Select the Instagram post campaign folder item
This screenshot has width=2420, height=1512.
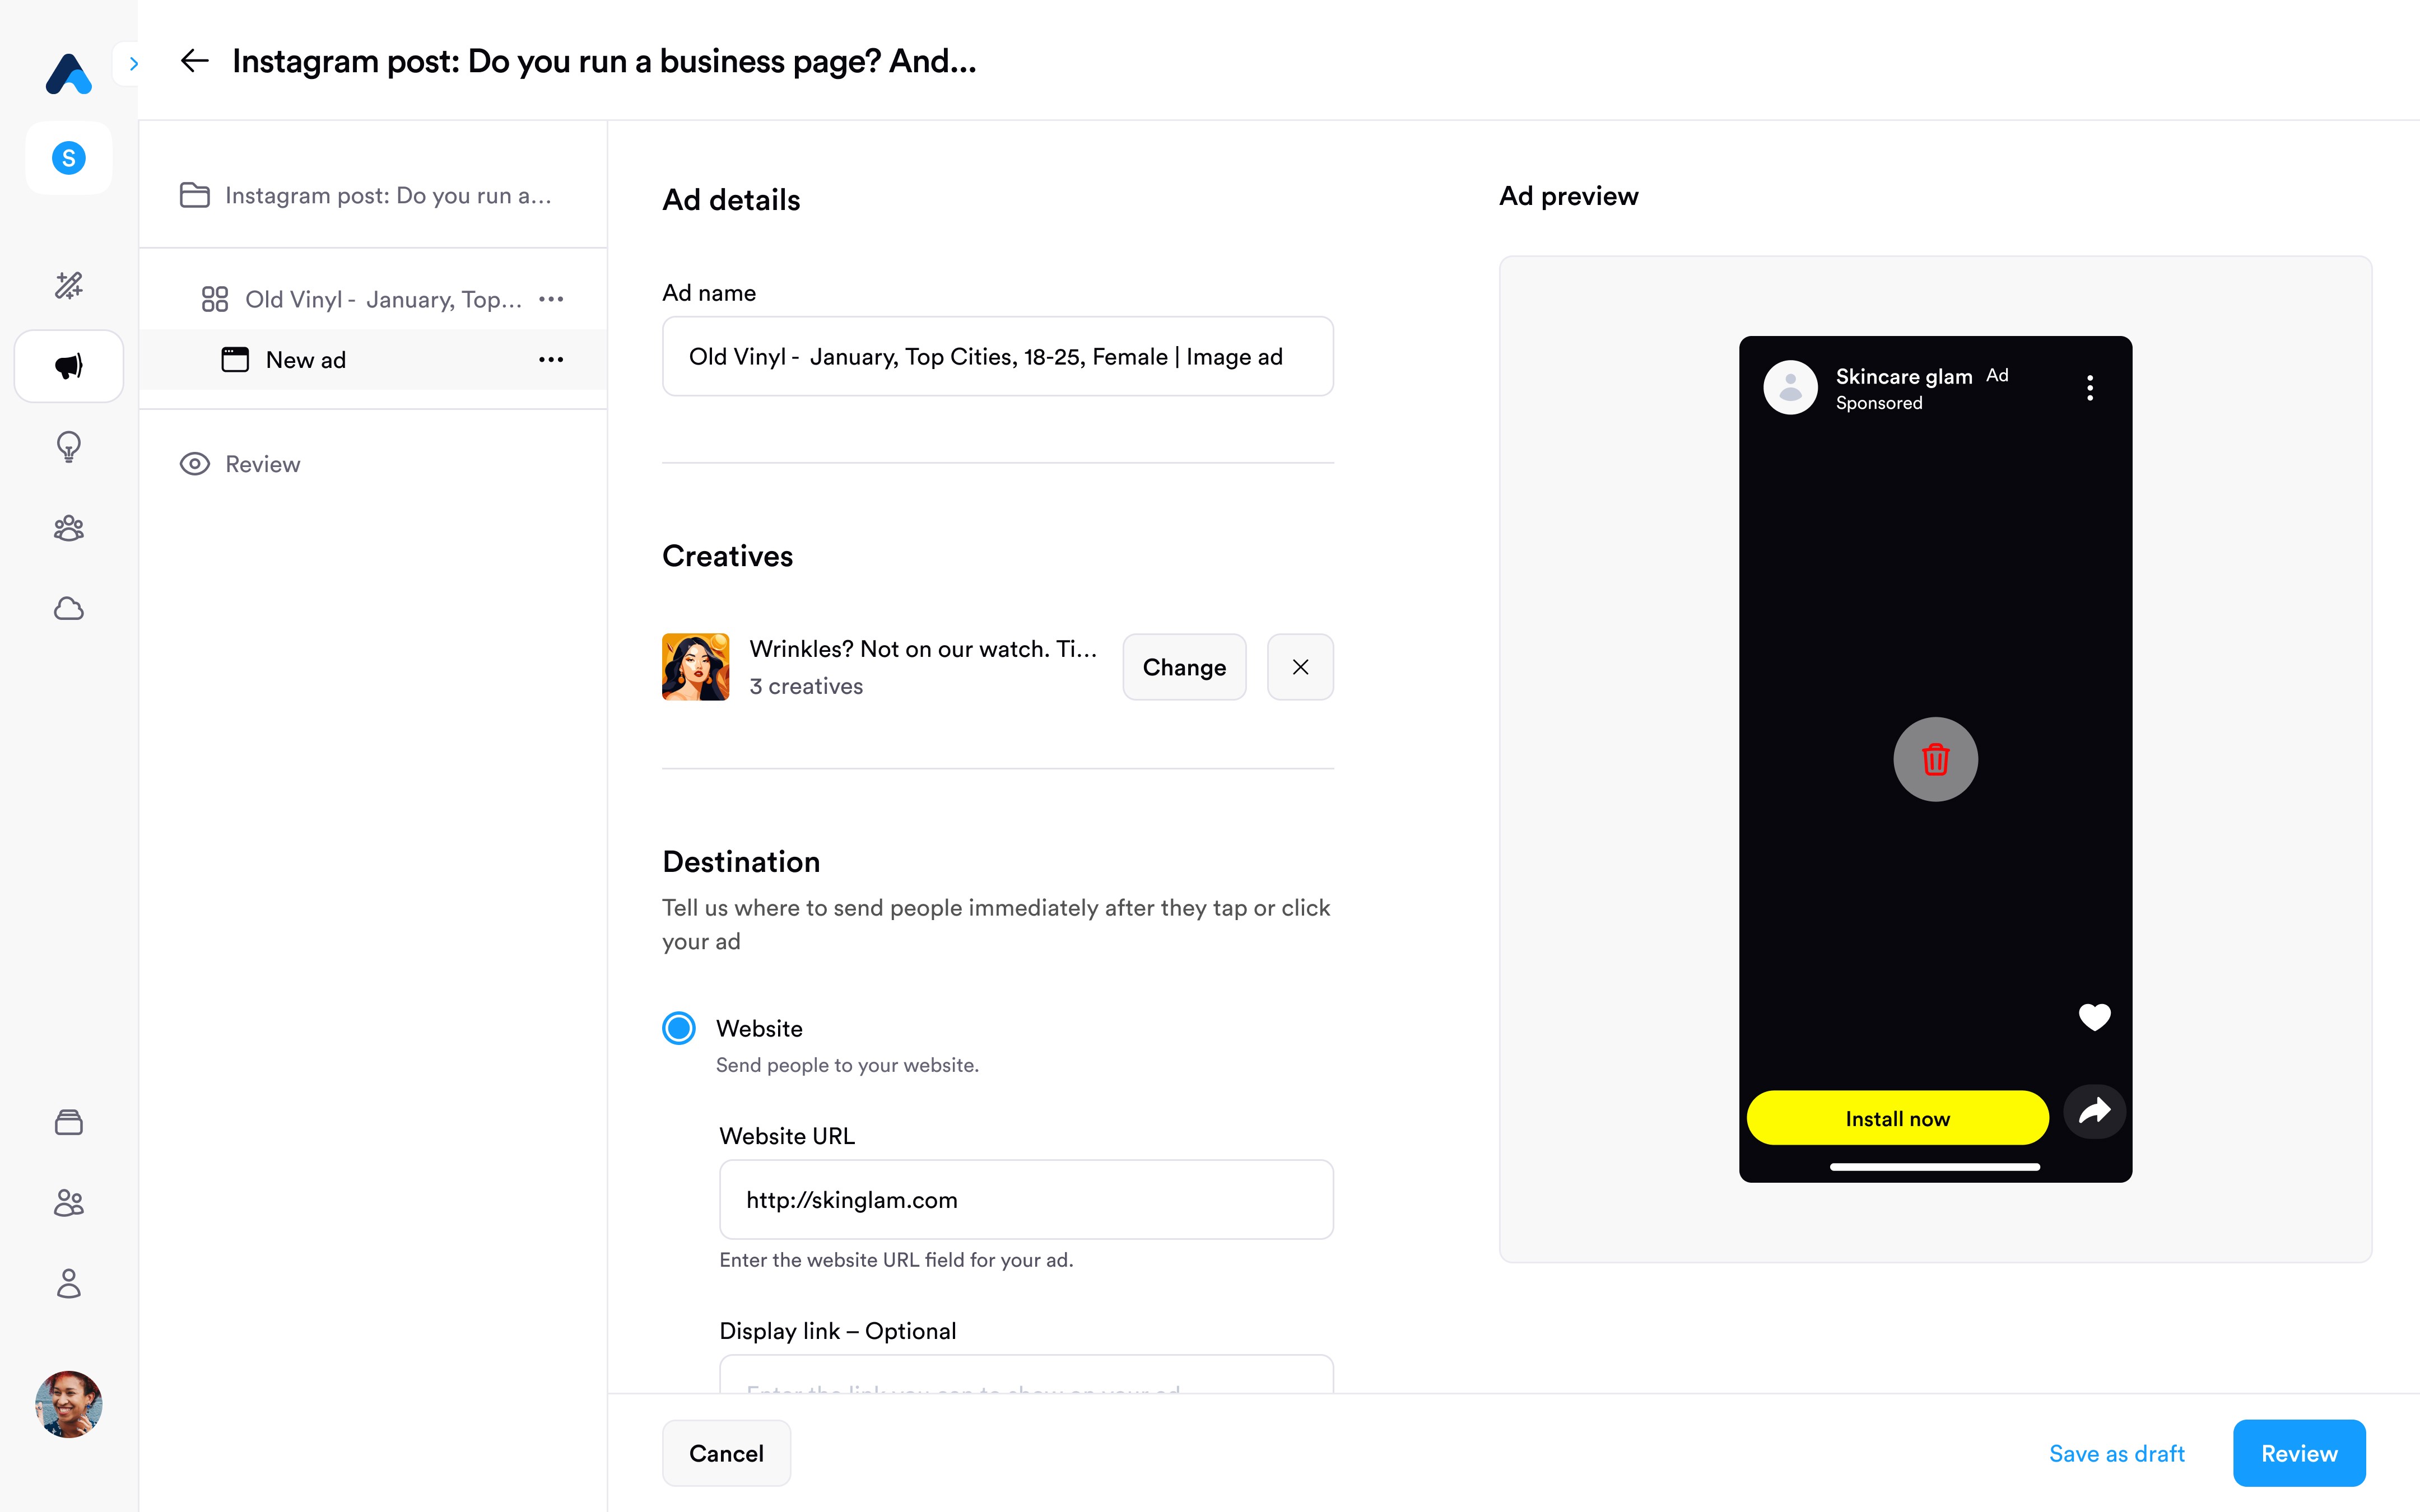(387, 195)
